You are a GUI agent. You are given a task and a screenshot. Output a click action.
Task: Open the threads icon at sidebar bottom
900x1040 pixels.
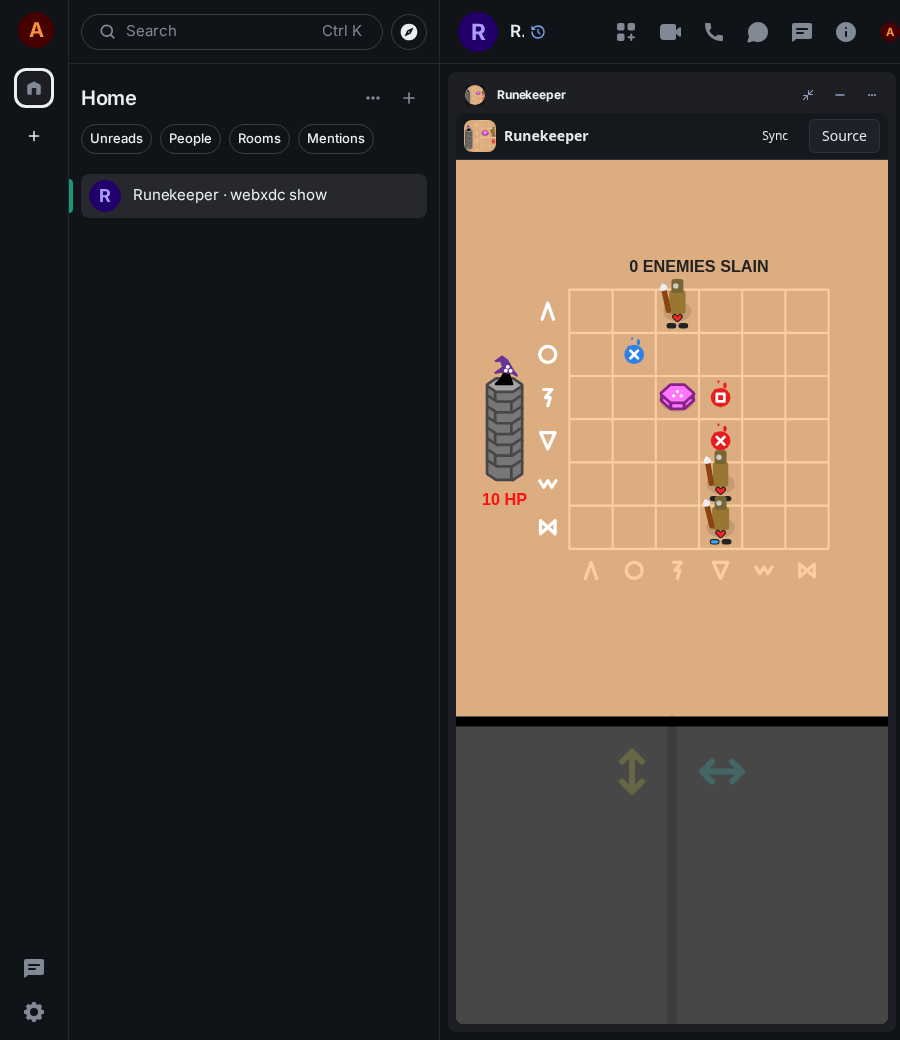point(34,968)
